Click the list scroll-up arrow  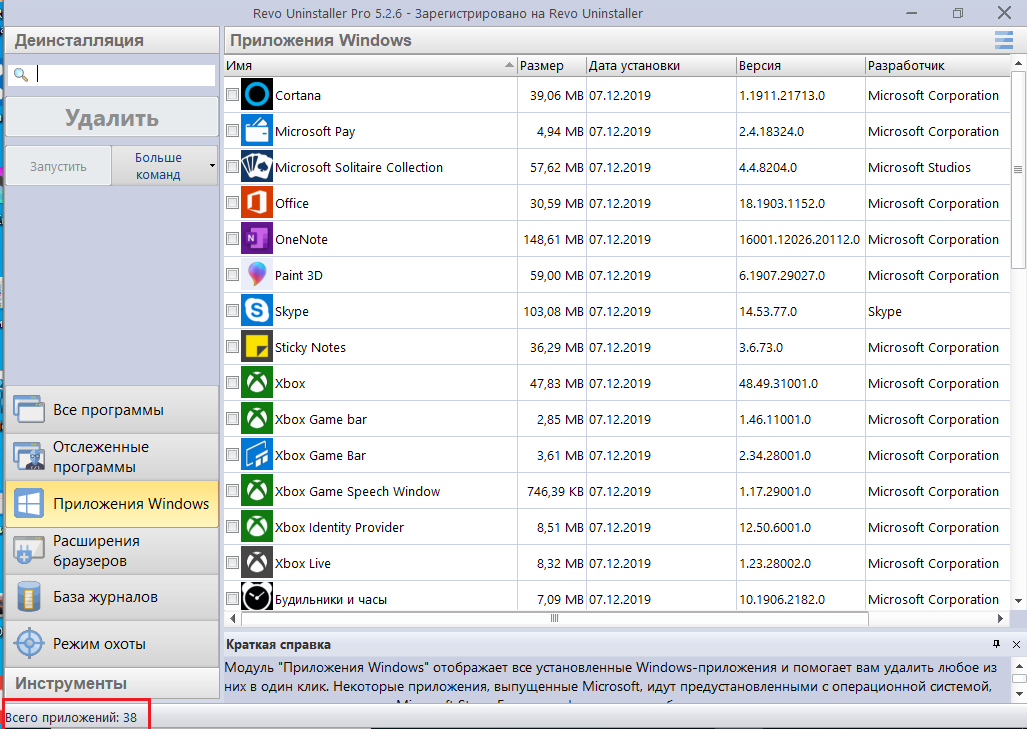point(1018,64)
